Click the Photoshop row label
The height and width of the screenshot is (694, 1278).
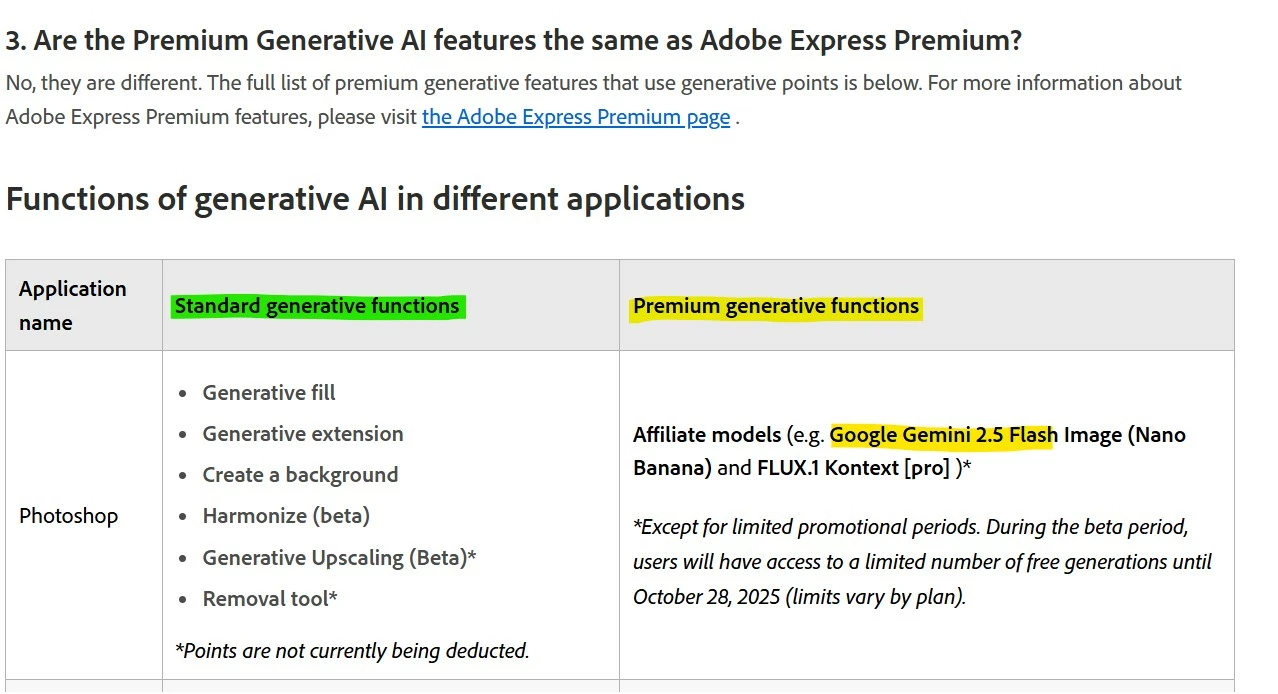click(68, 516)
